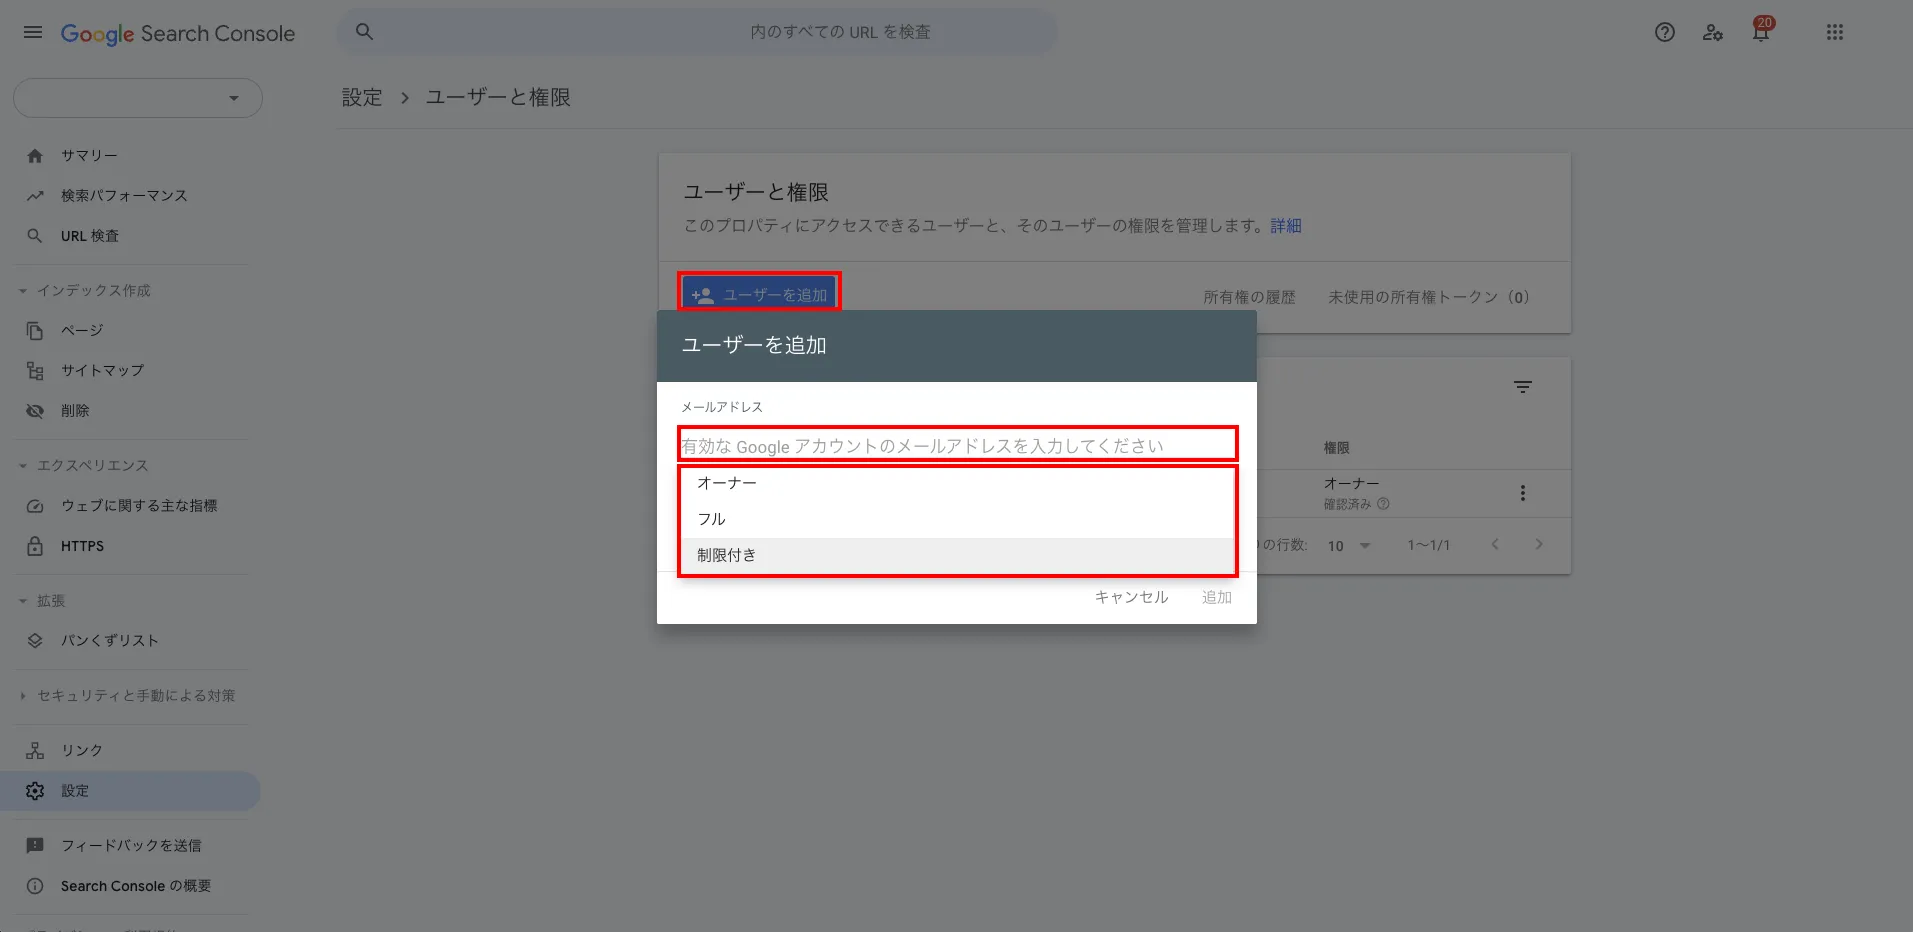Open 検索パフォーマンス in the sidebar
The width and height of the screenshot is (1913, 932).
point(124,196)
